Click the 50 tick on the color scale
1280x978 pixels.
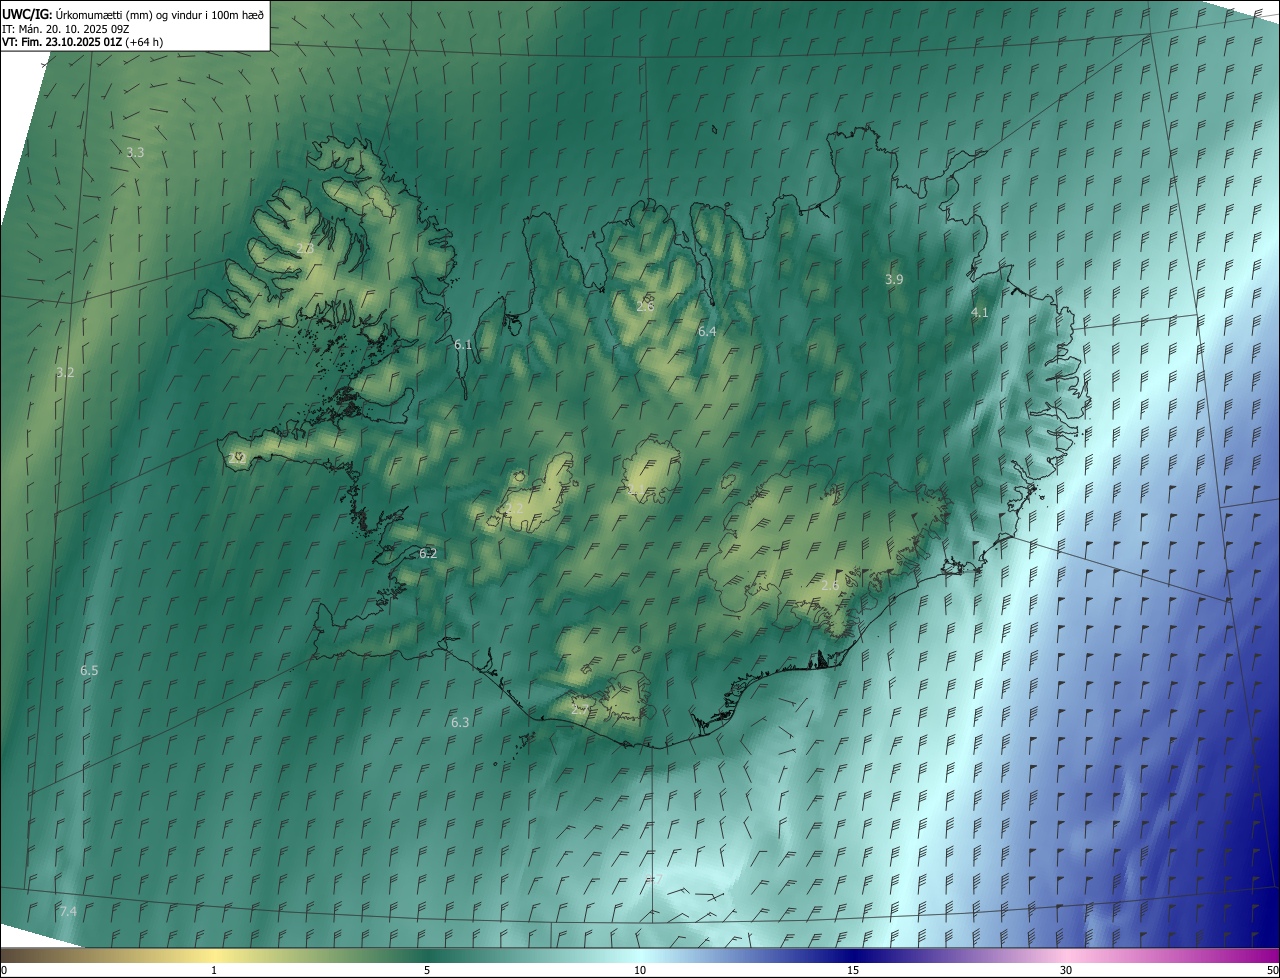click(x=1272, y=970)
